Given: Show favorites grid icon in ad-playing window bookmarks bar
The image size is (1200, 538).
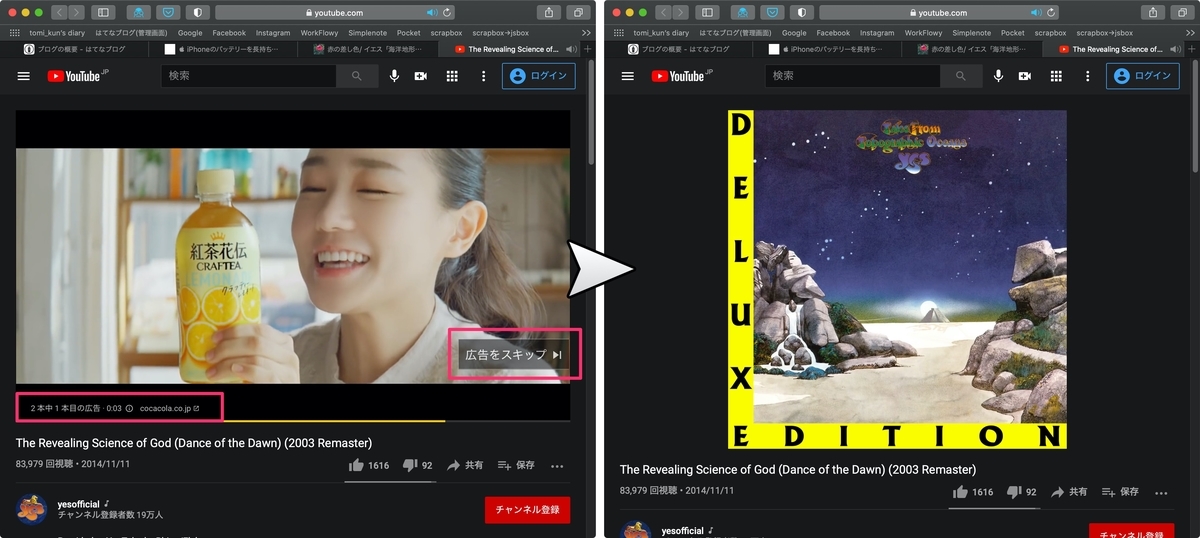Looking at the screenshot, I should click(14, 33).
